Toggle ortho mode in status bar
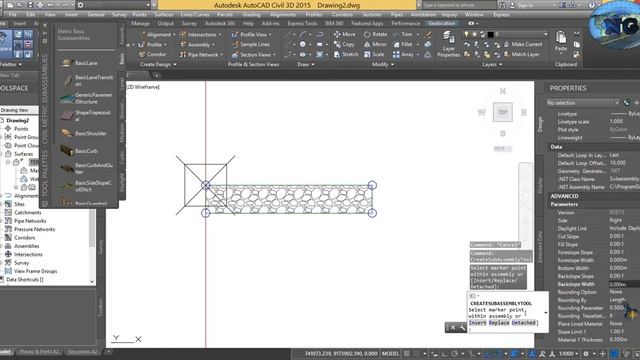Screen dimensions: 640x360 pos(444,353)
